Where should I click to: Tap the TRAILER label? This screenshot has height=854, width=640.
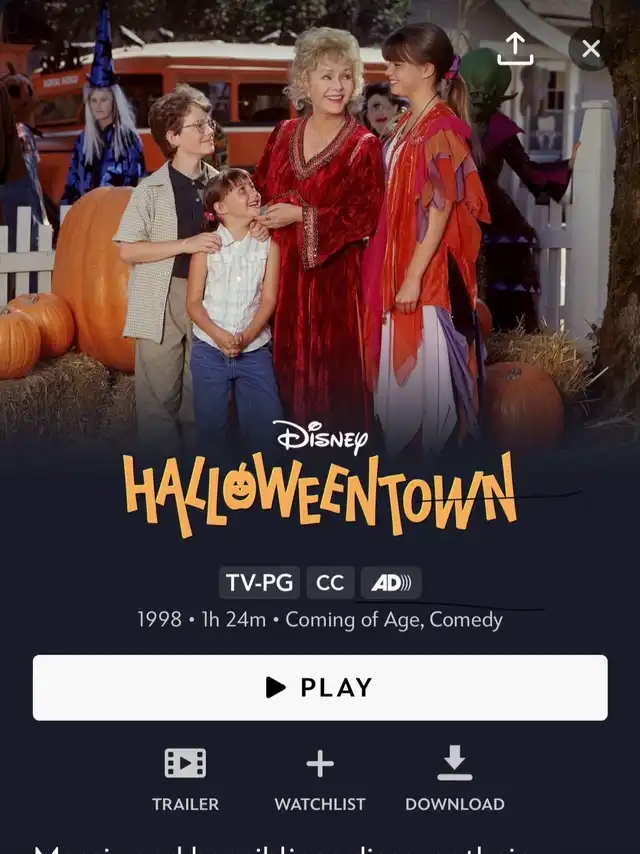pos(185,804)
